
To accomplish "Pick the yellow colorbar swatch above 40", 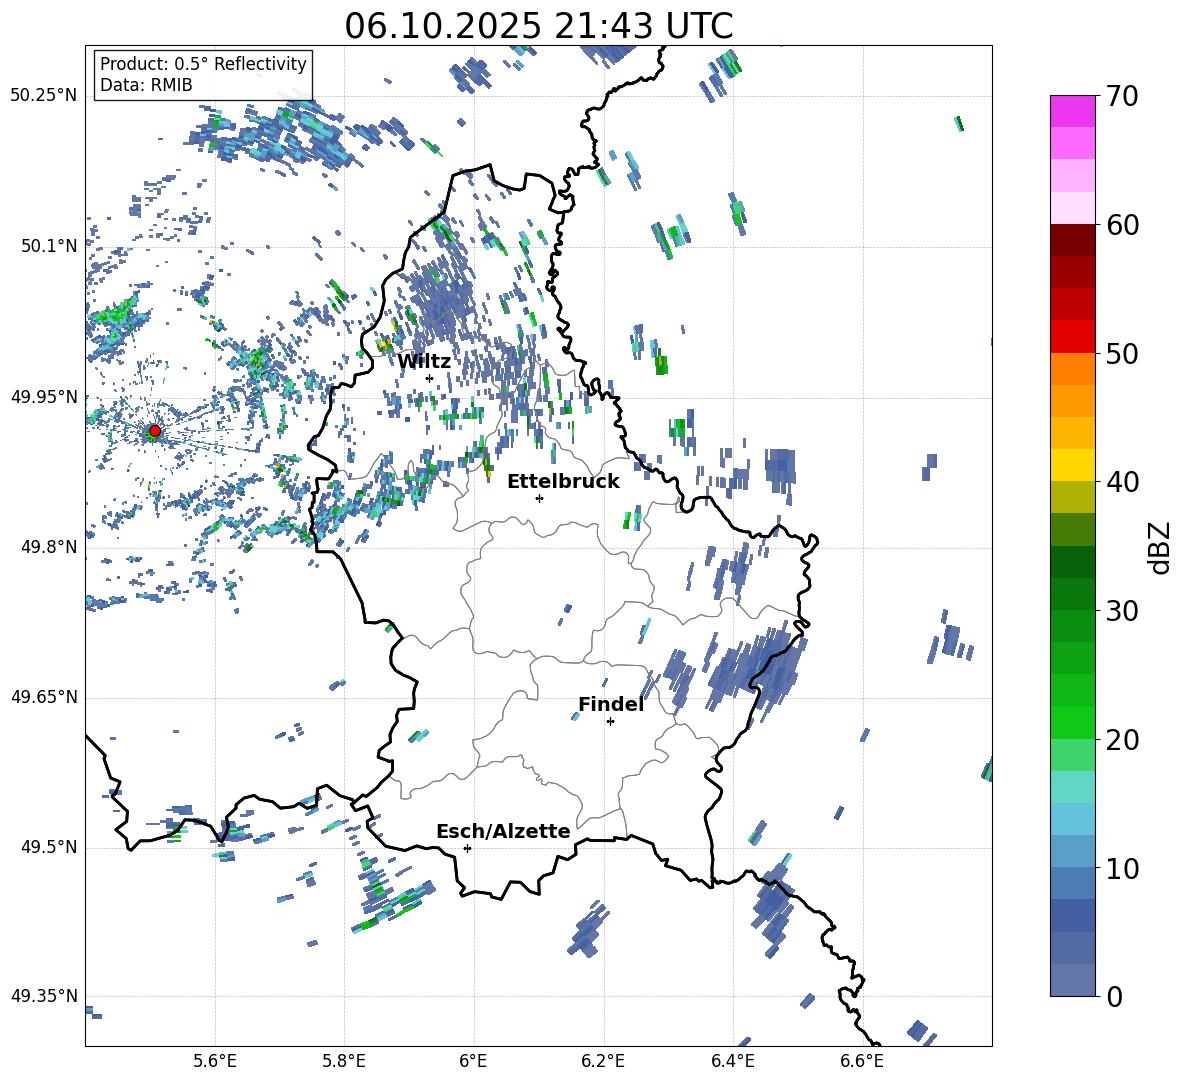I will pyautogui.click(x=1073, y=465).
